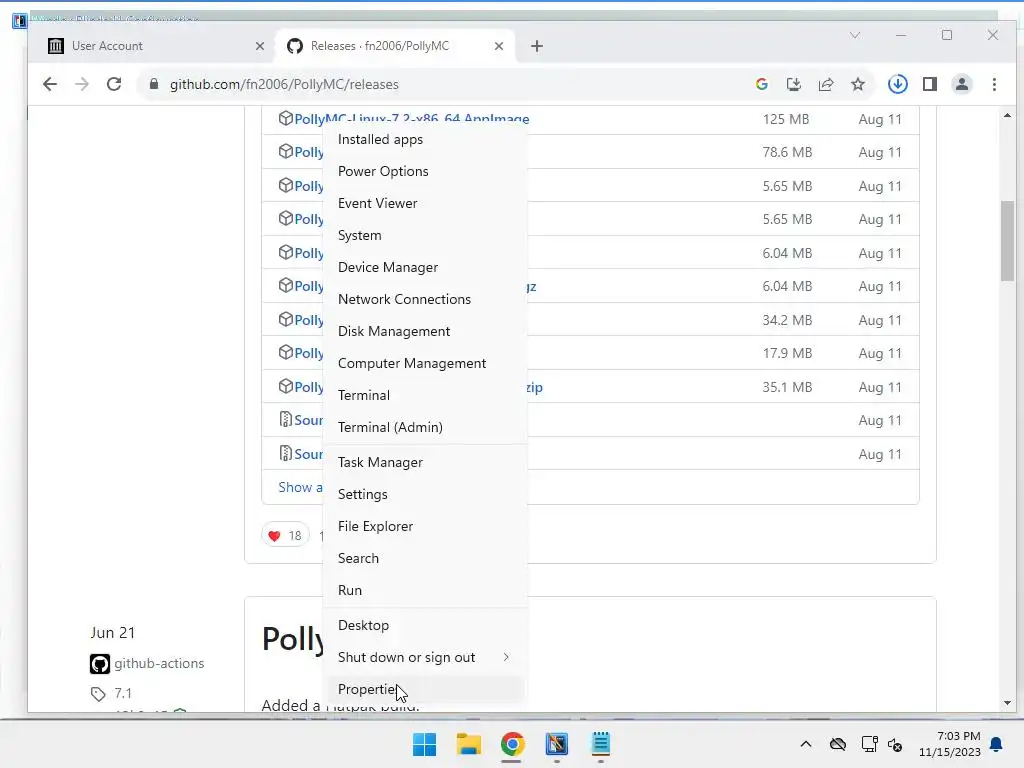Image resolution: width=1024 pixels, height=768 pixels.
Task: Open Network Connections
Action: click(424, 299)
